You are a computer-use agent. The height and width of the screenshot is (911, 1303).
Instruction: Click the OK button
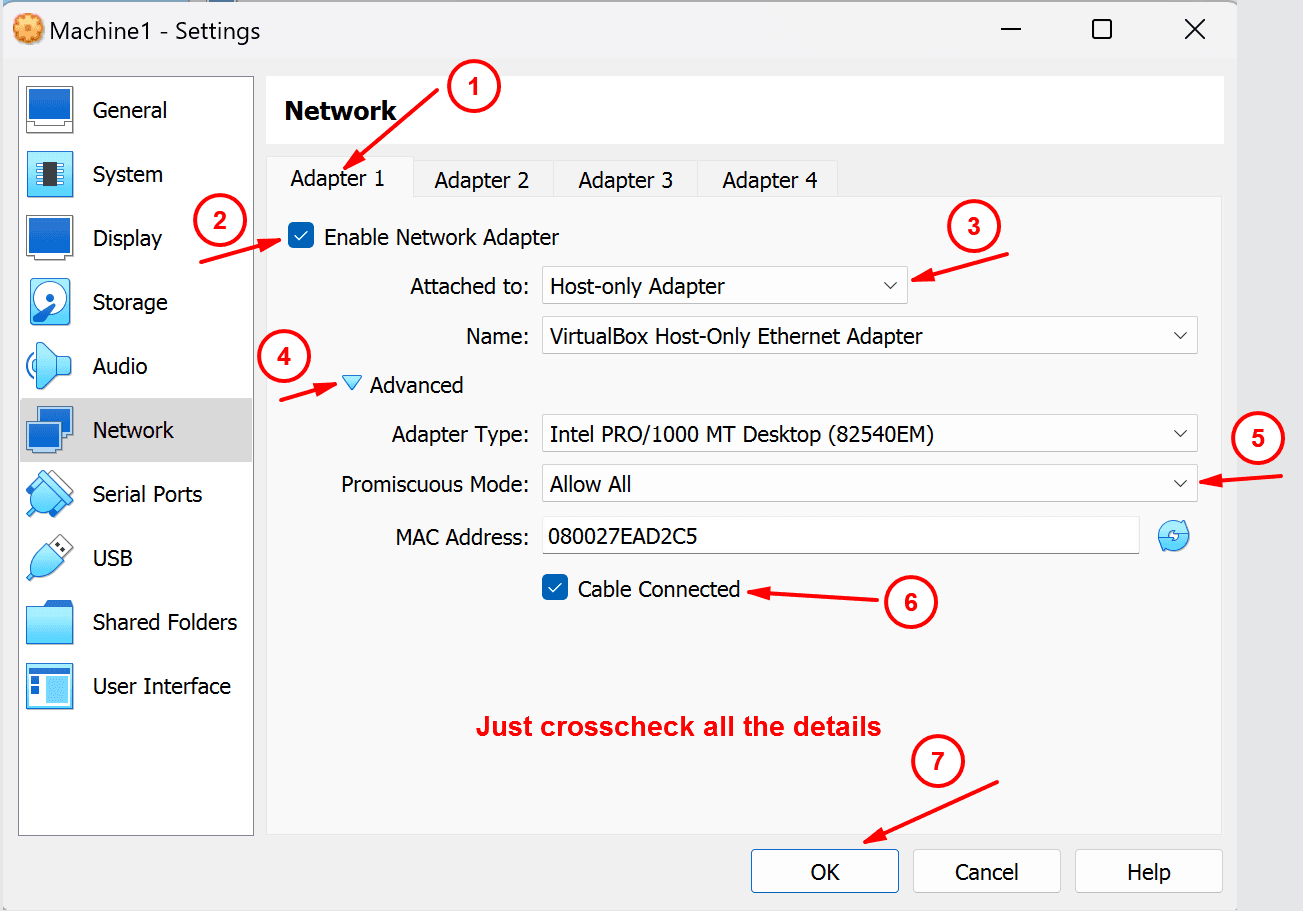pos(824,870)
